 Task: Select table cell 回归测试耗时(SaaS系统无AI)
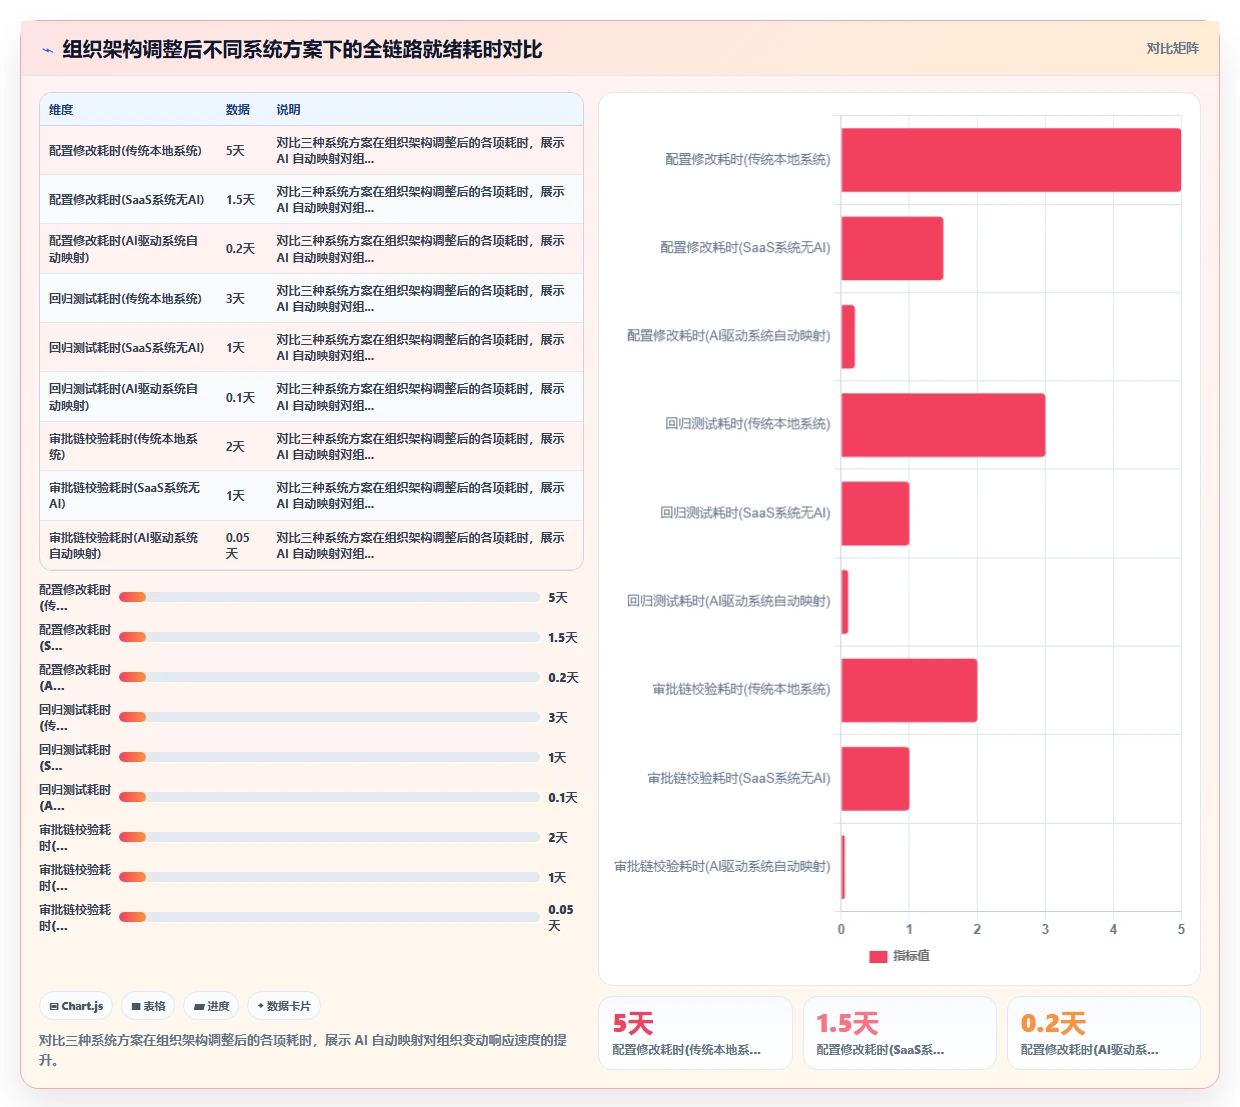[126, 348]
